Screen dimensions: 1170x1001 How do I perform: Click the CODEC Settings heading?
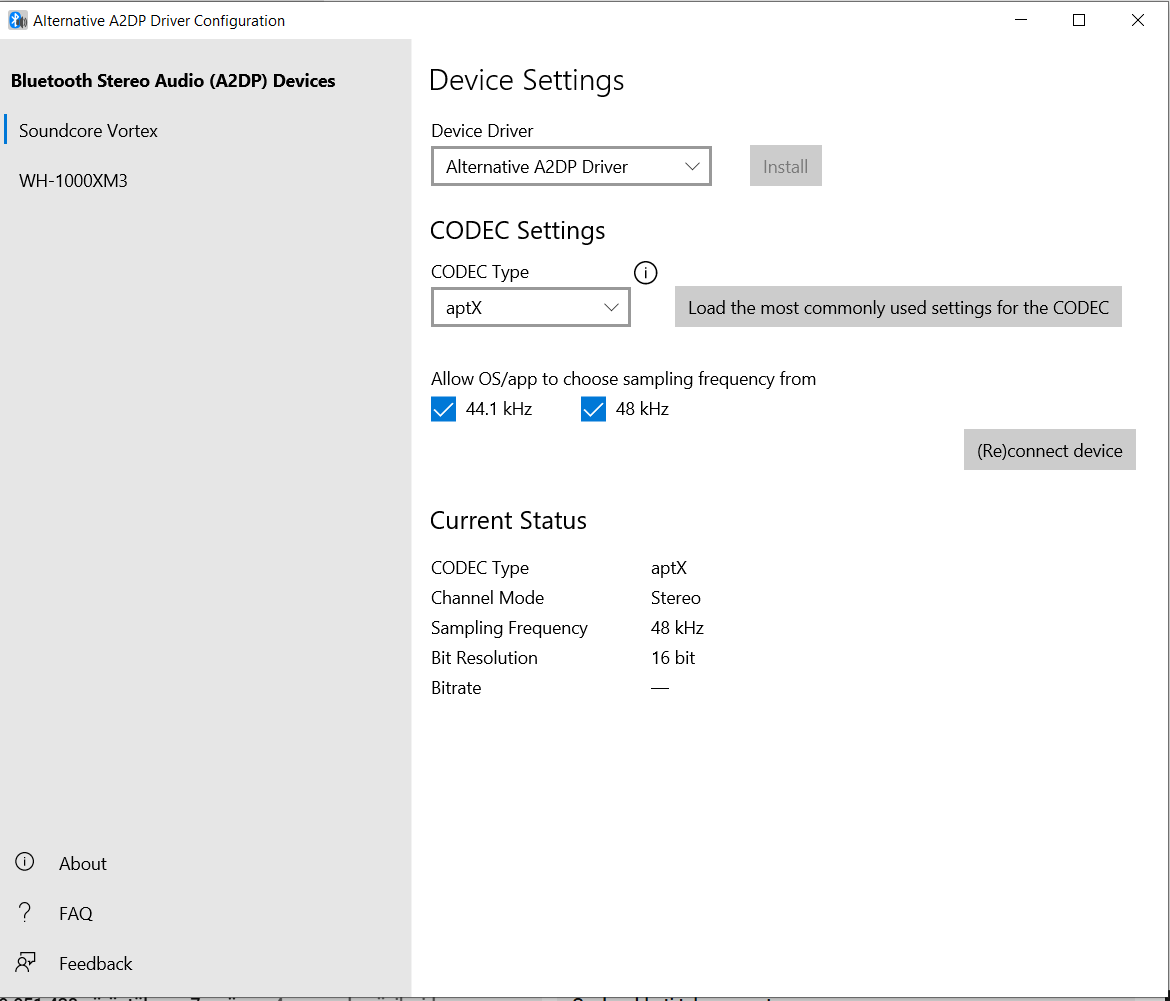[518, 230]
